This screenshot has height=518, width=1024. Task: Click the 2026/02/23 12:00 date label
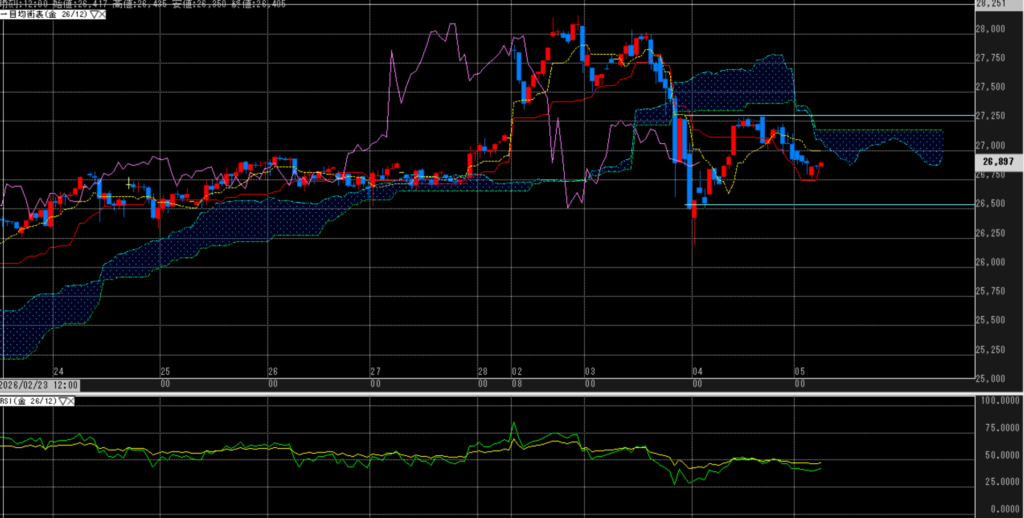[40, 385]
